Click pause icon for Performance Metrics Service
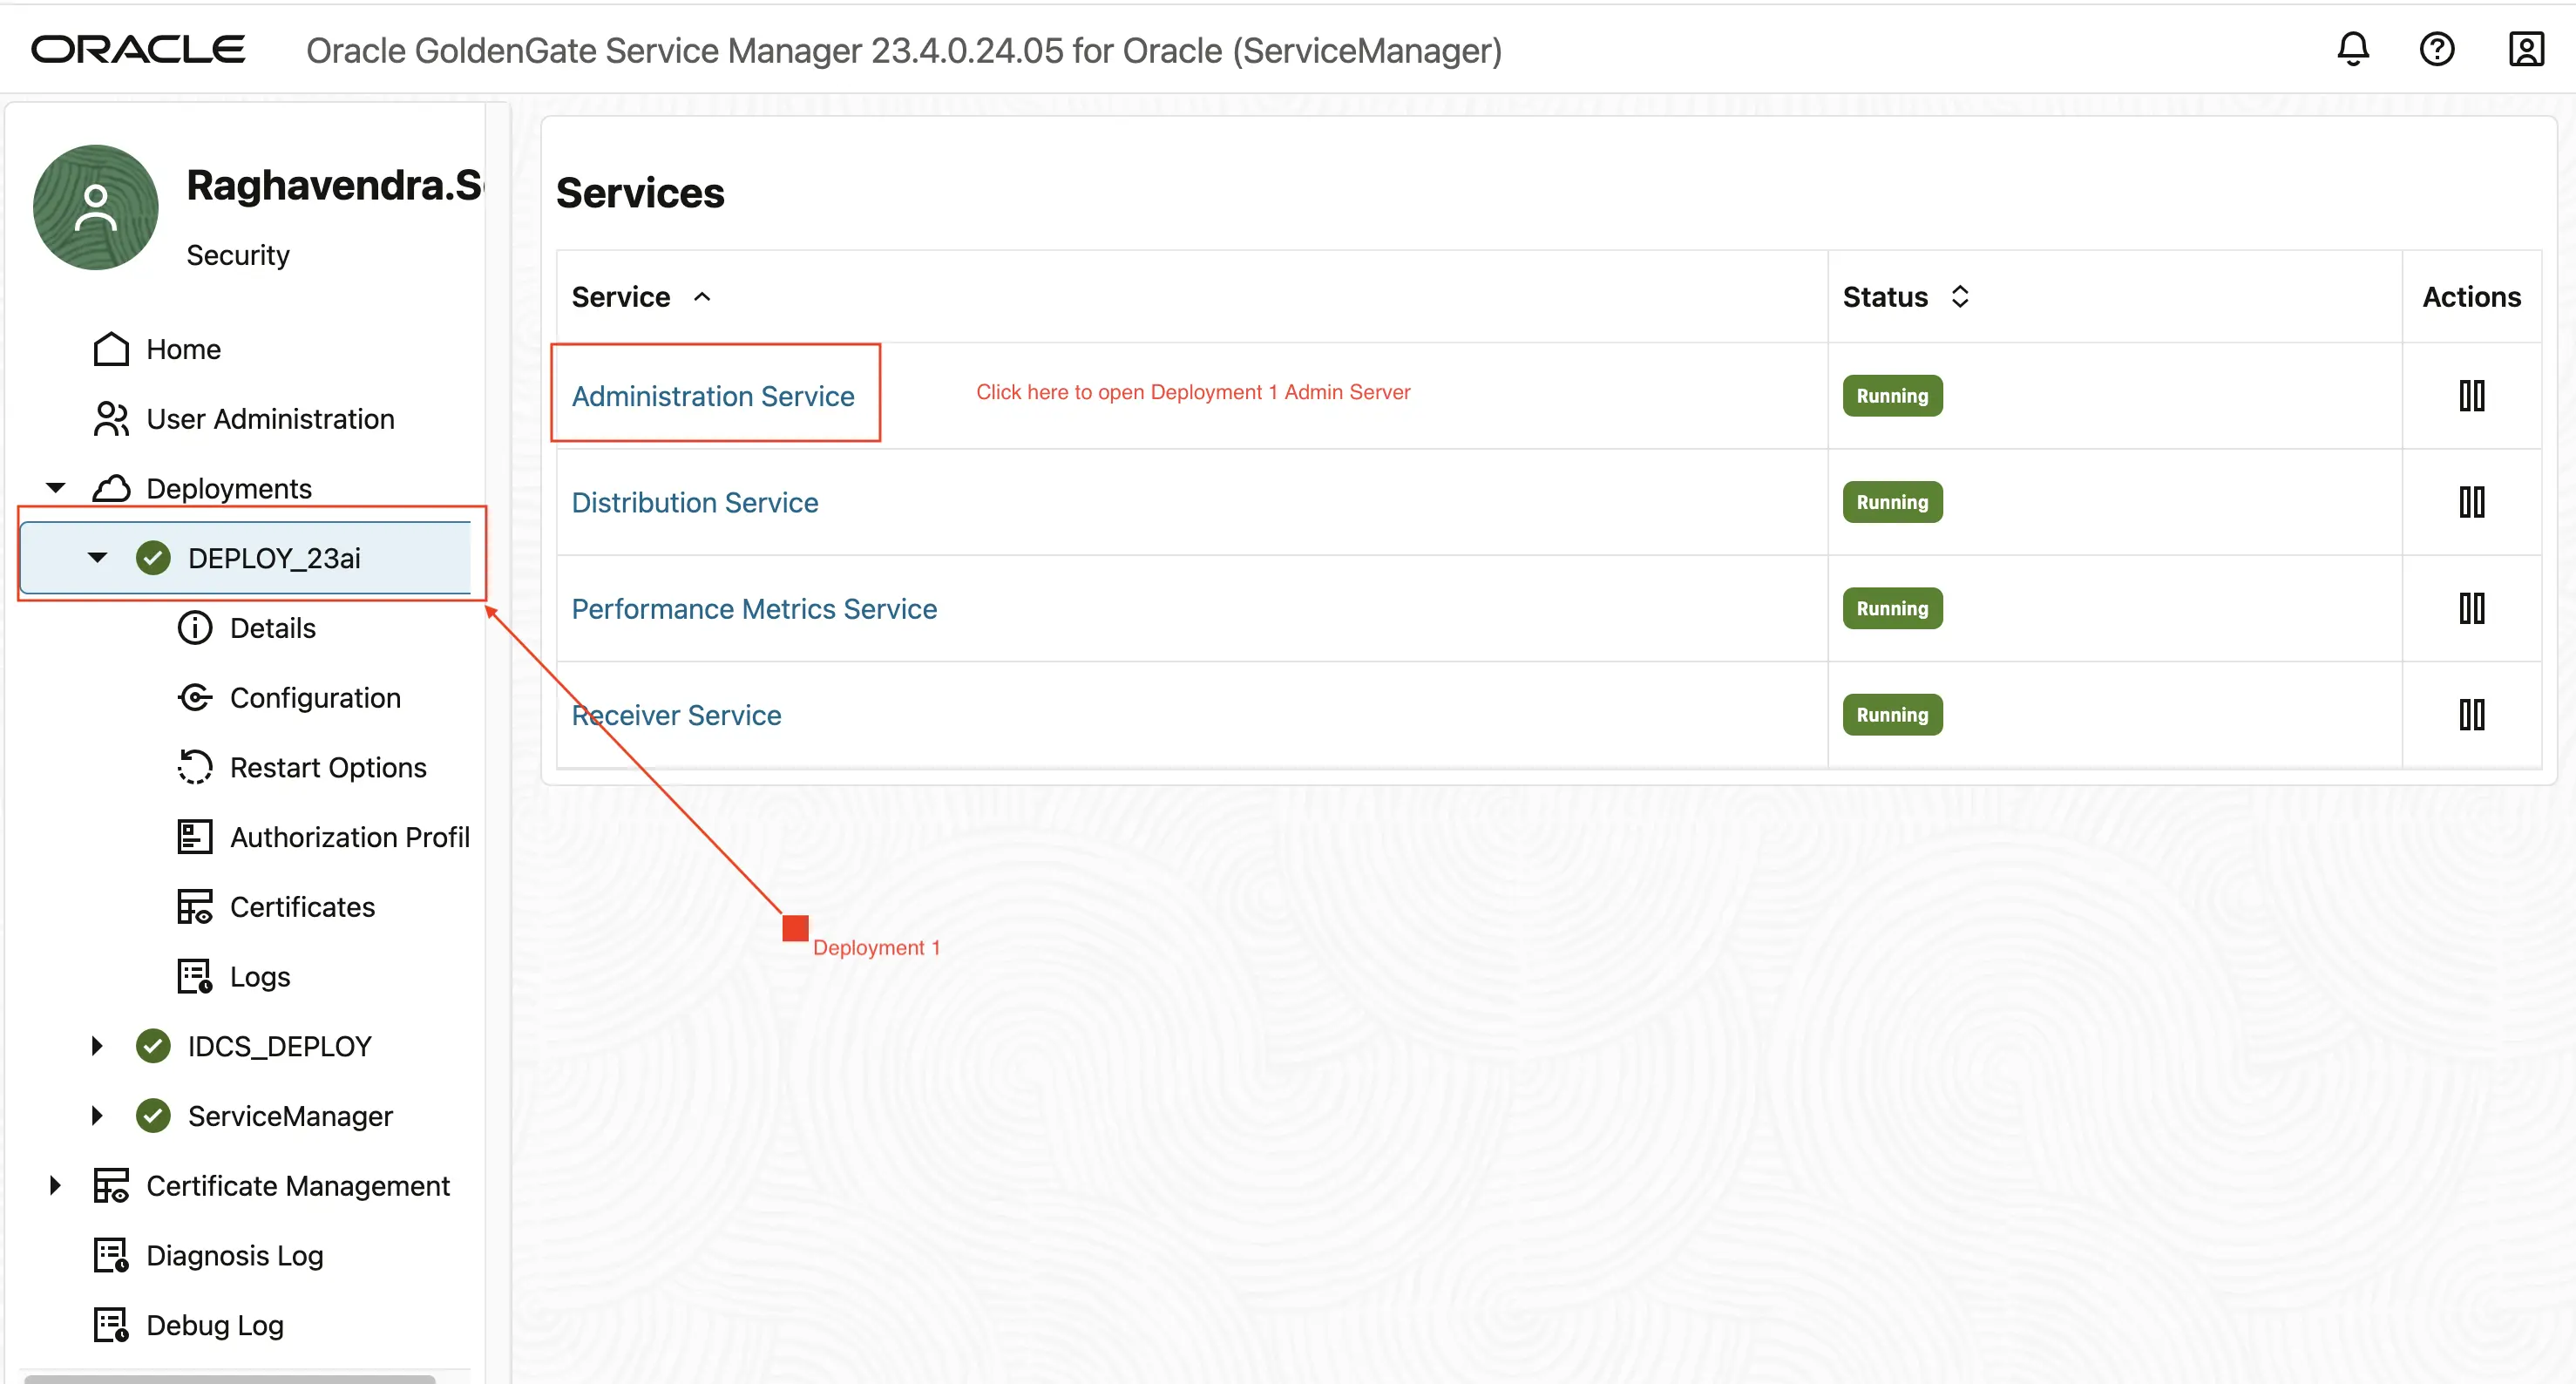 pyautogui.click(x=2471, y=608)
